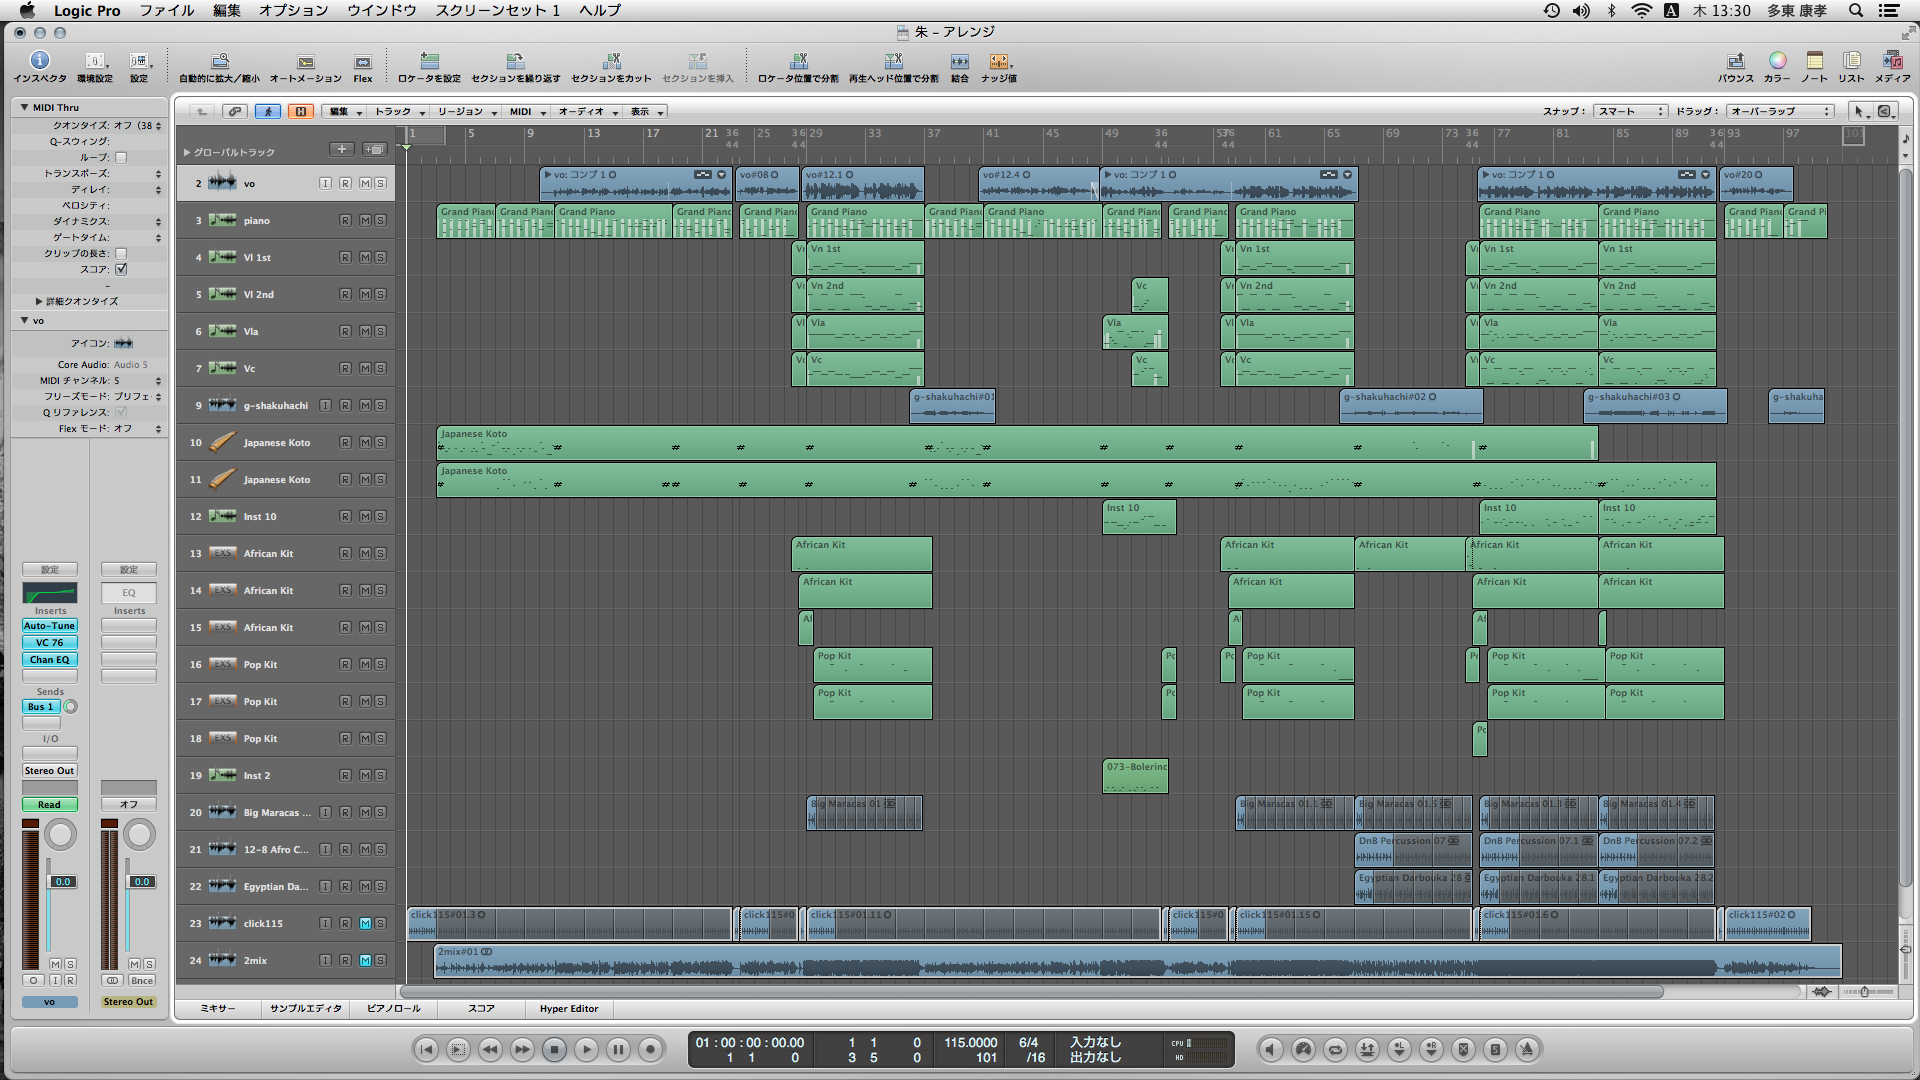Screen dimensions: 1920x1080
Task: Click the Auto-Tune insert slot
Action: click(x=49, y=626)
